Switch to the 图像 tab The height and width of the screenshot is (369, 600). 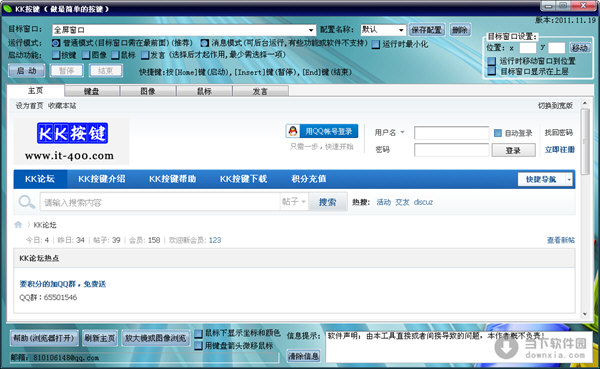tap(148, 91)
